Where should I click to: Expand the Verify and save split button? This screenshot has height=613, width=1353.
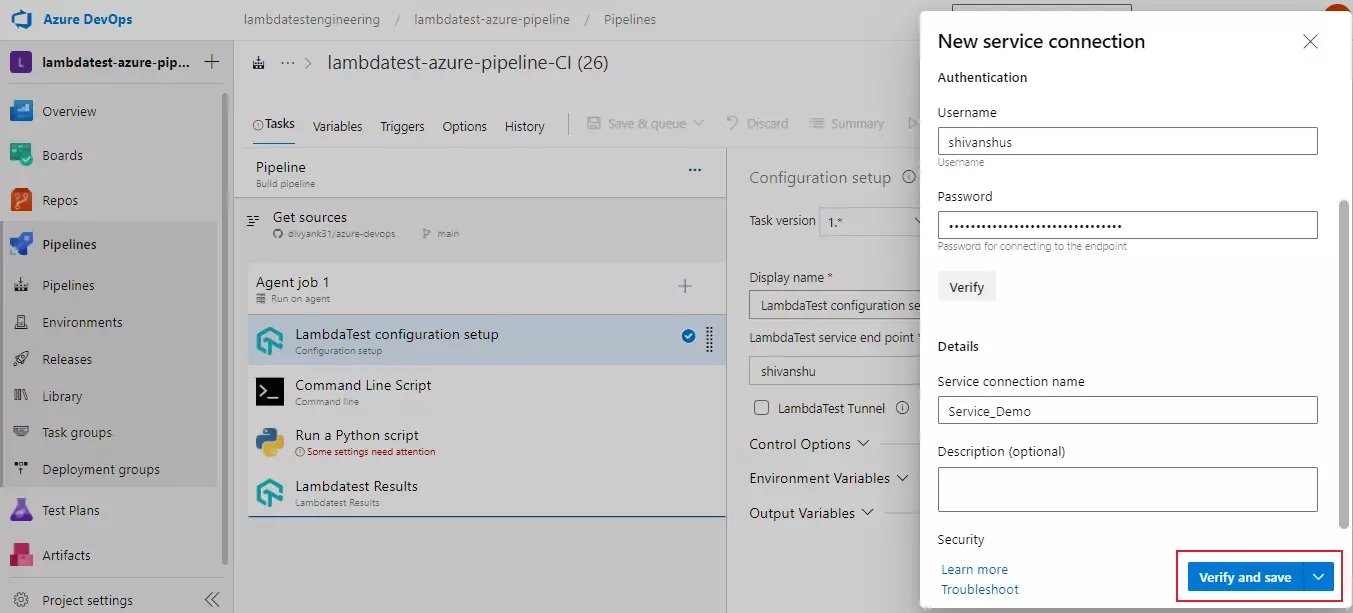[x=1319, y=577]
